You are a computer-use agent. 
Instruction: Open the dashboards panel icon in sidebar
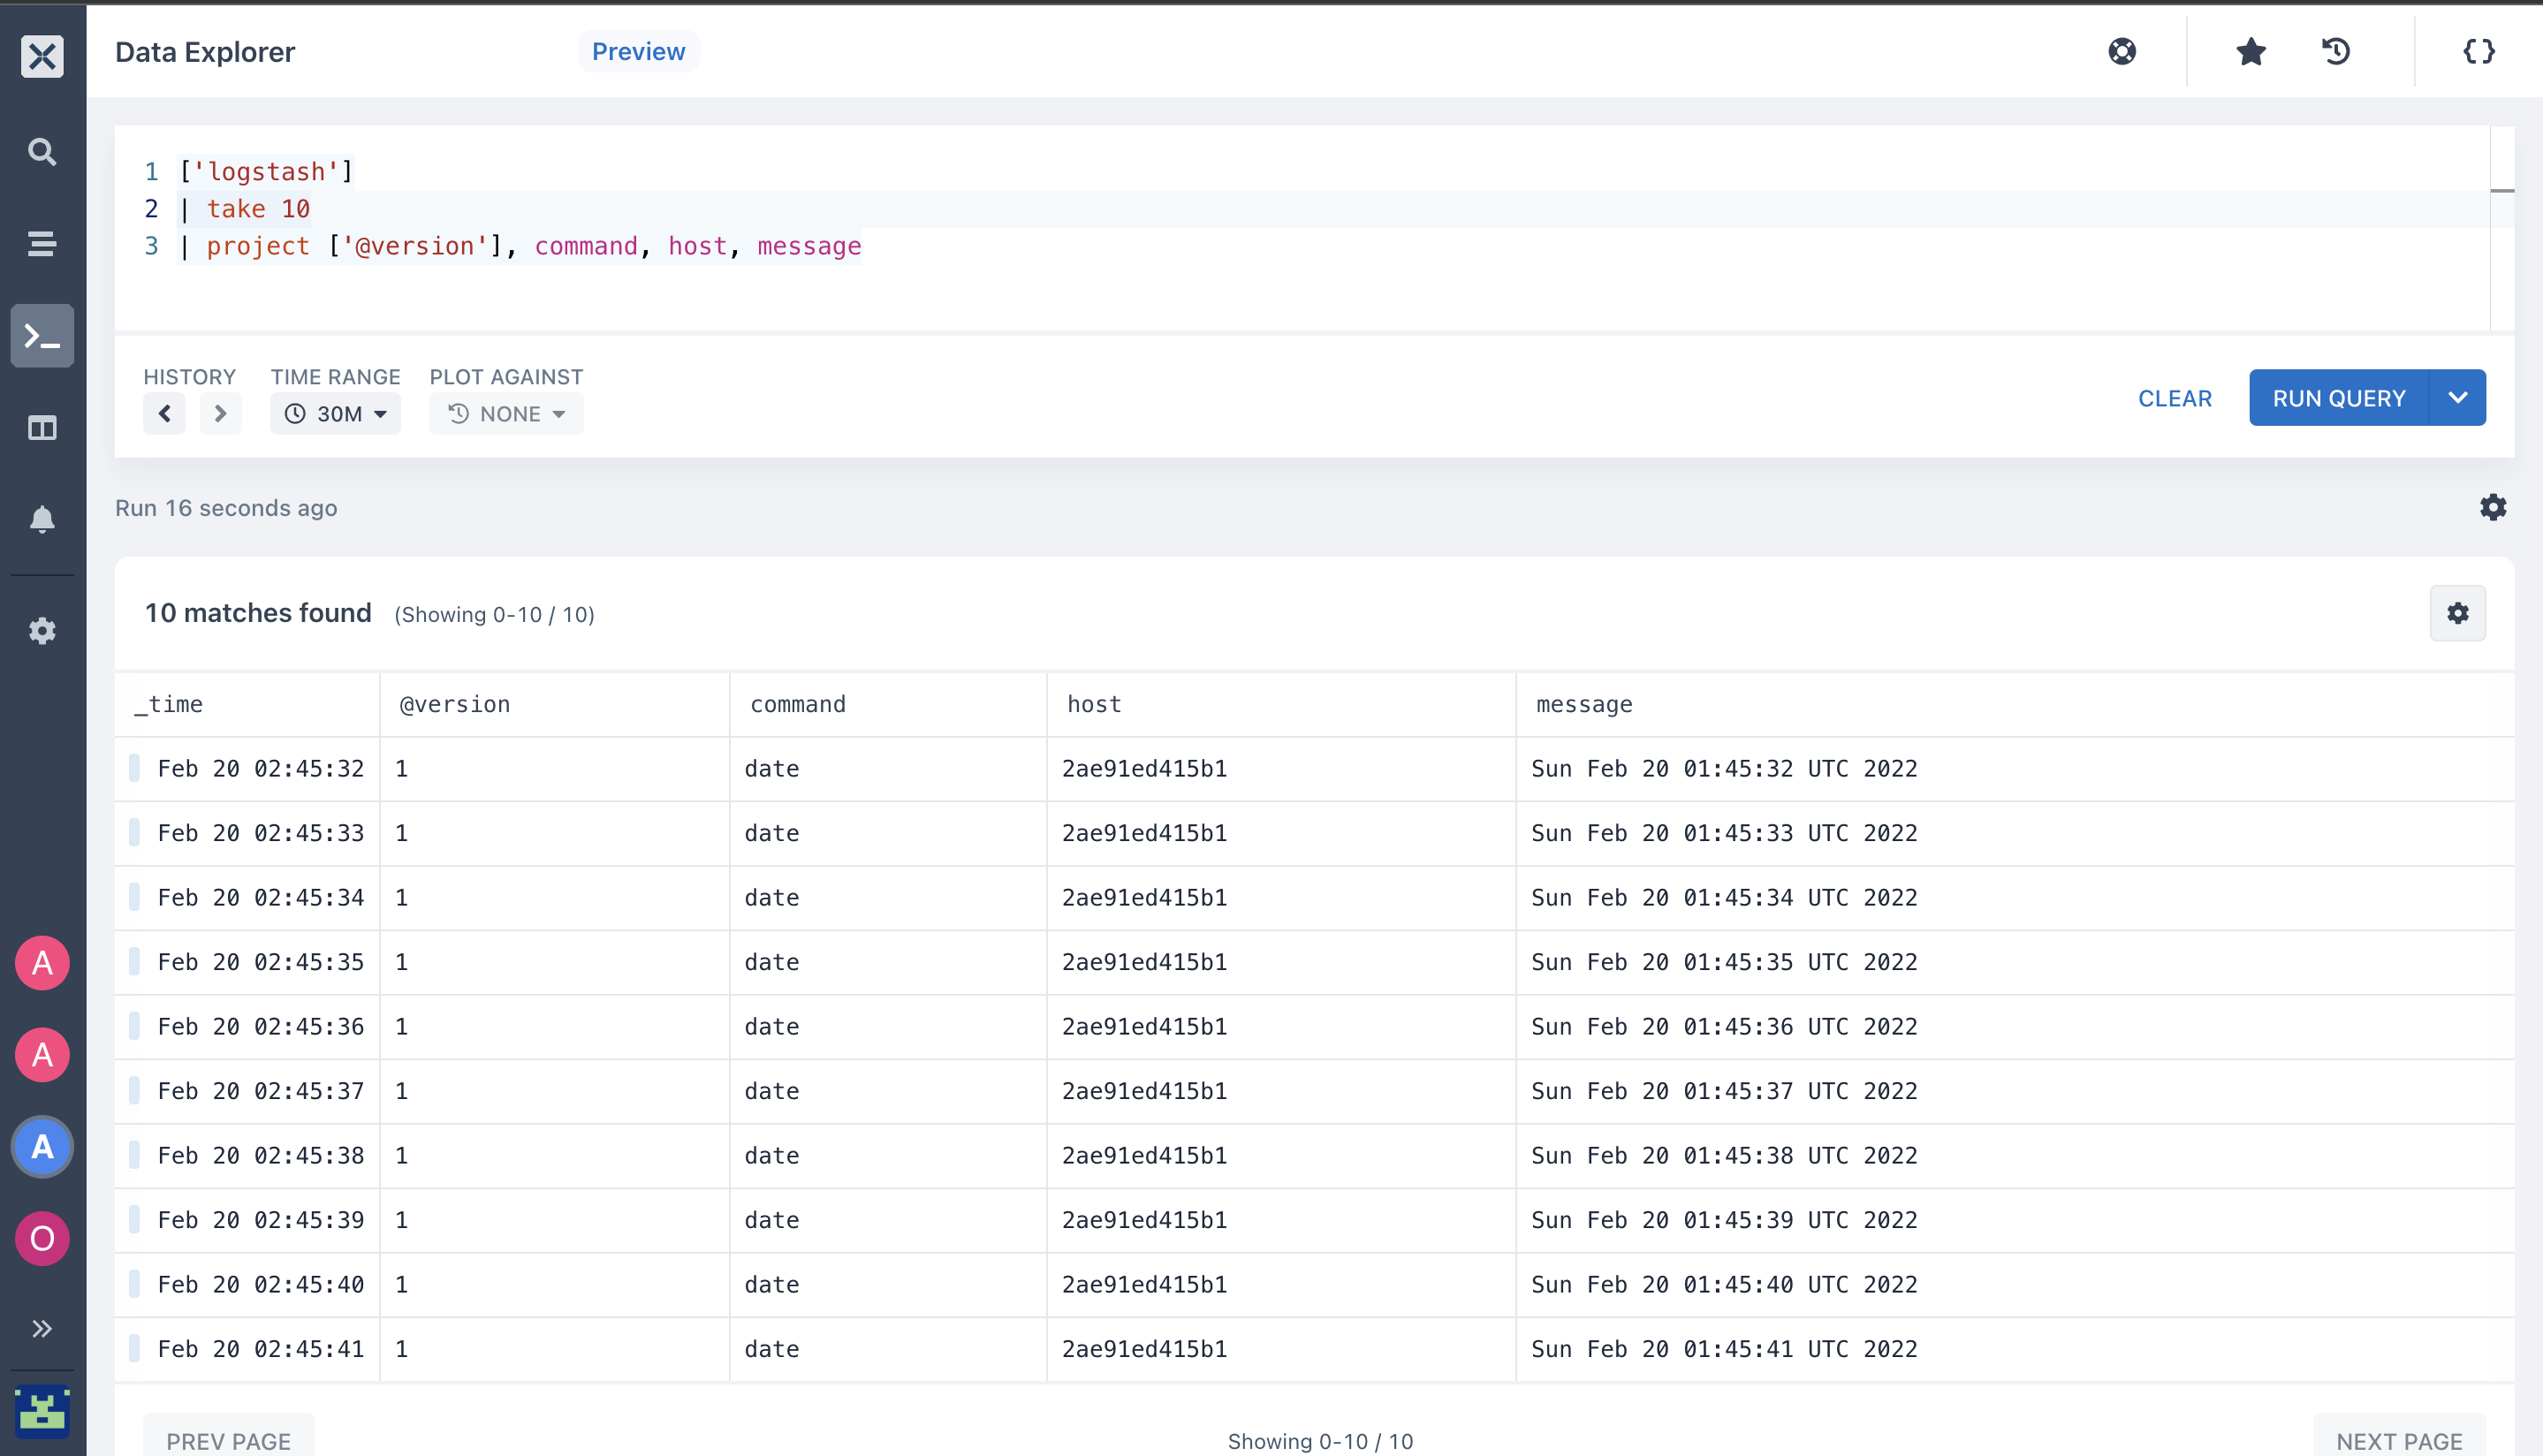42,428
